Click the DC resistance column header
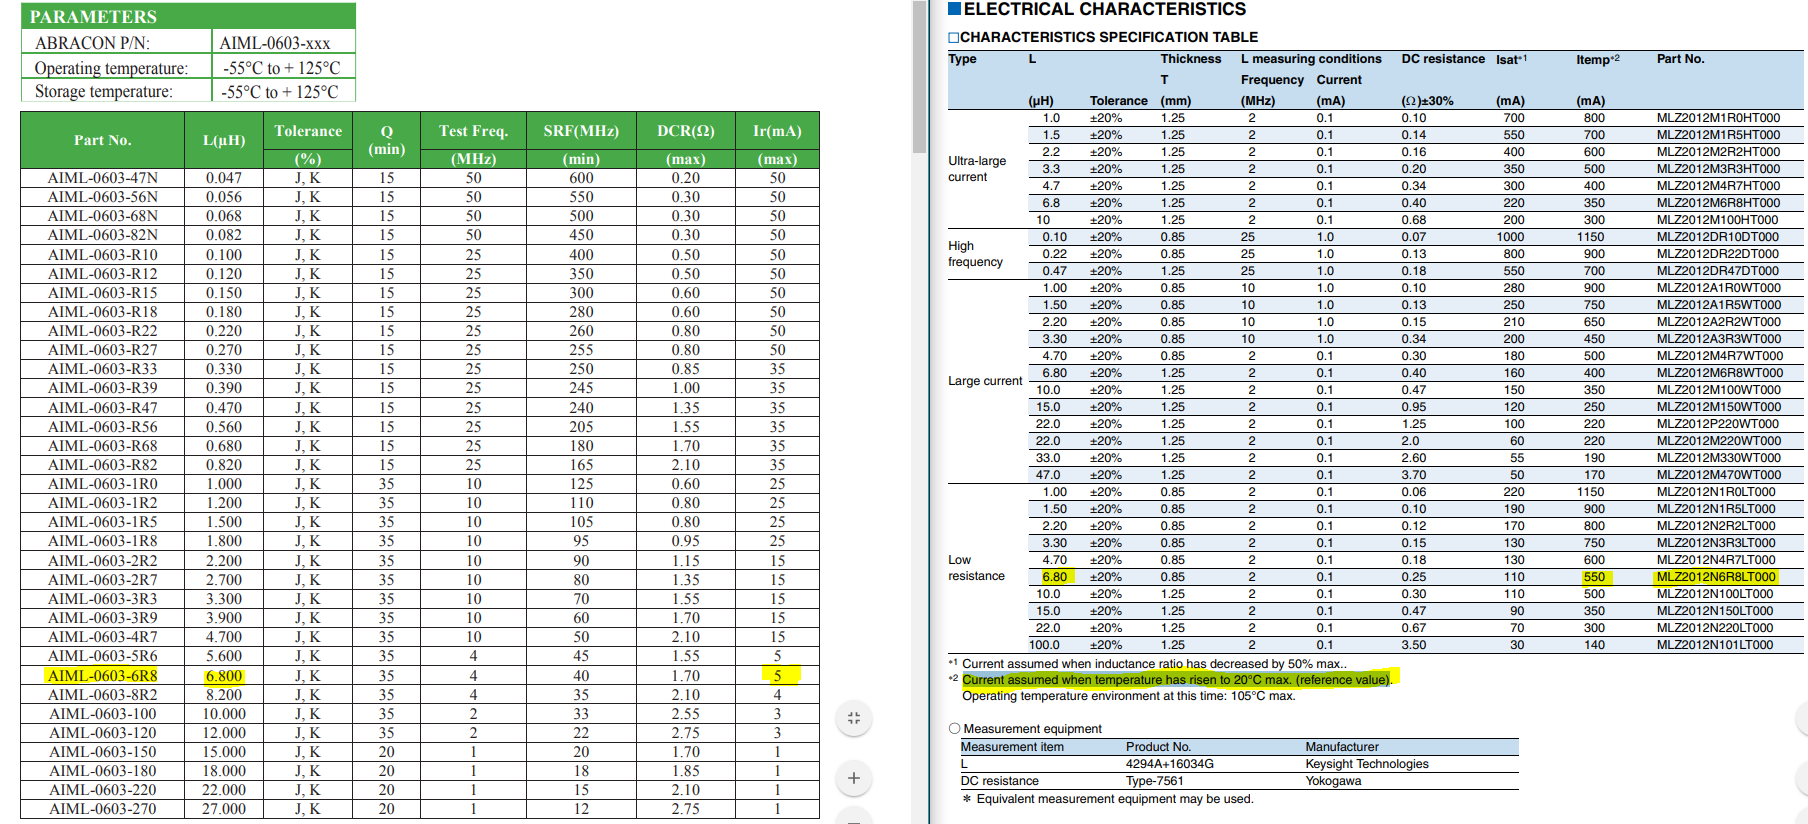This screenshot has width=1808, height=824. click(1443, 59)
